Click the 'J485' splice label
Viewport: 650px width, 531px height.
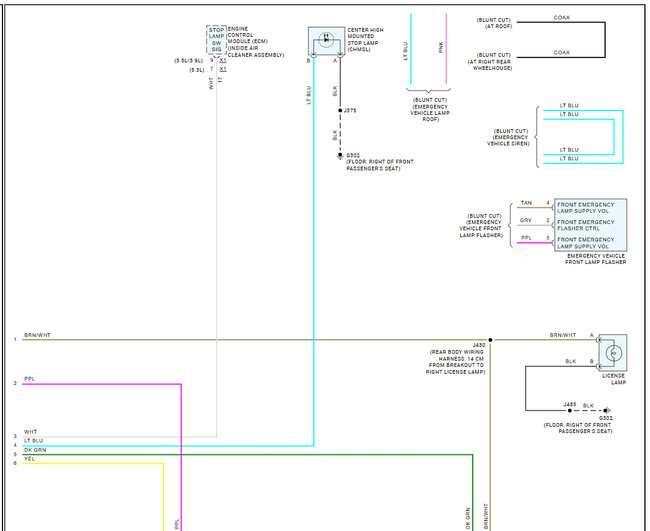tap(570, 405)
